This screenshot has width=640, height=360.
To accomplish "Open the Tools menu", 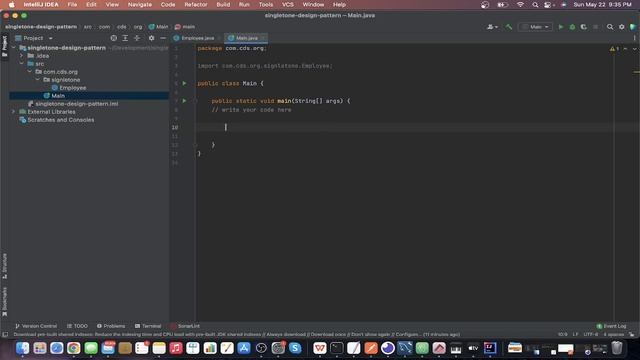I will click(266, 4).
